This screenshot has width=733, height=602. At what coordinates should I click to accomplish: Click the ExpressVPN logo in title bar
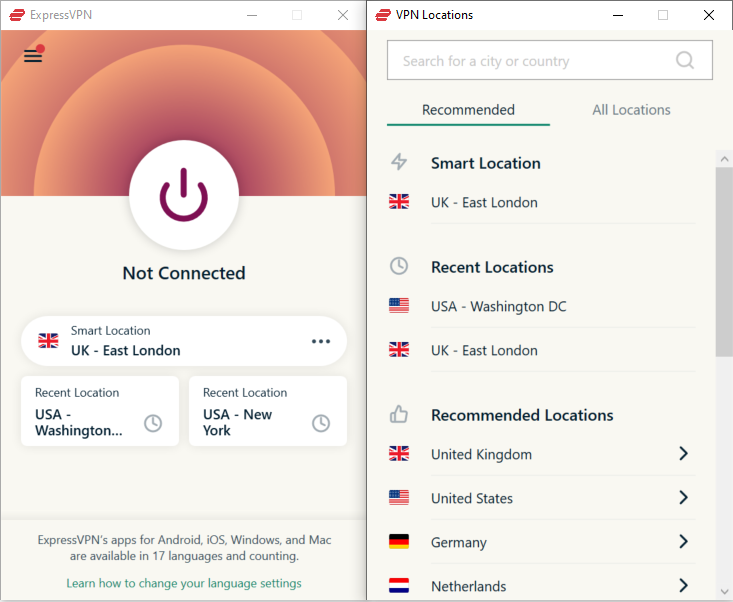[x=17, y=15]
